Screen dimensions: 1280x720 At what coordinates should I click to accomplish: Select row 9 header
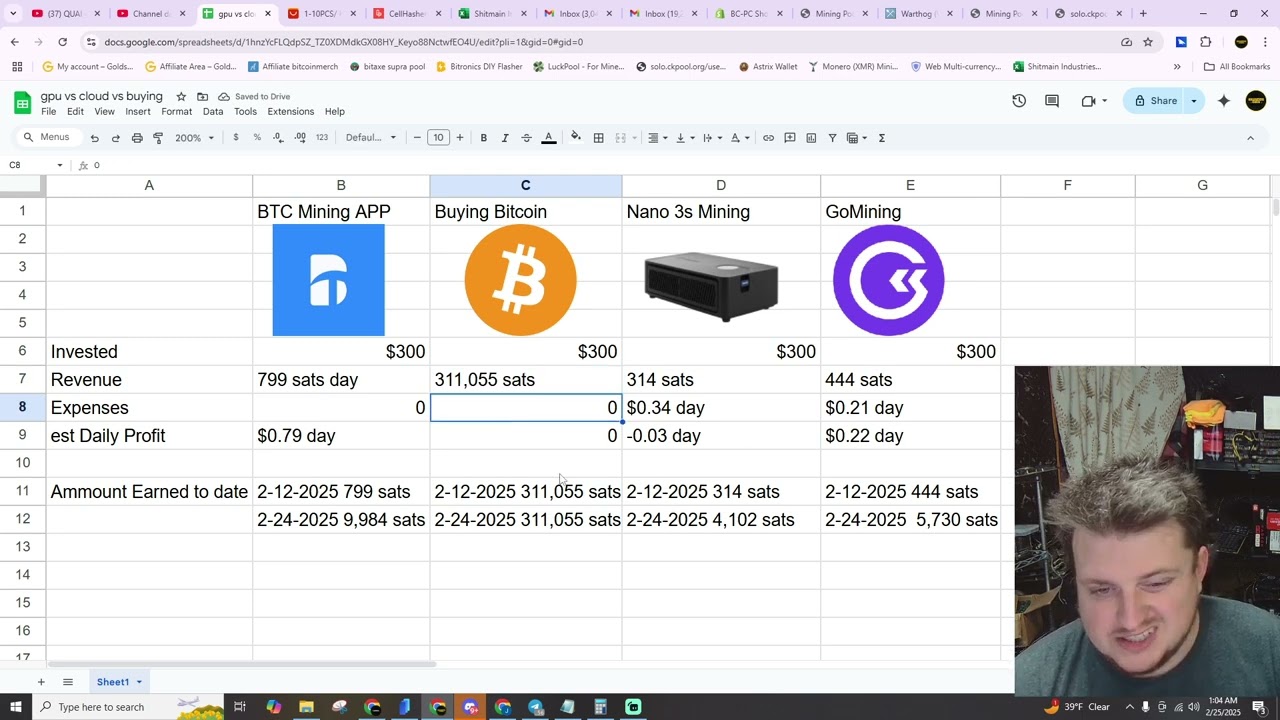pyautogui.click(x=22, y=436)
